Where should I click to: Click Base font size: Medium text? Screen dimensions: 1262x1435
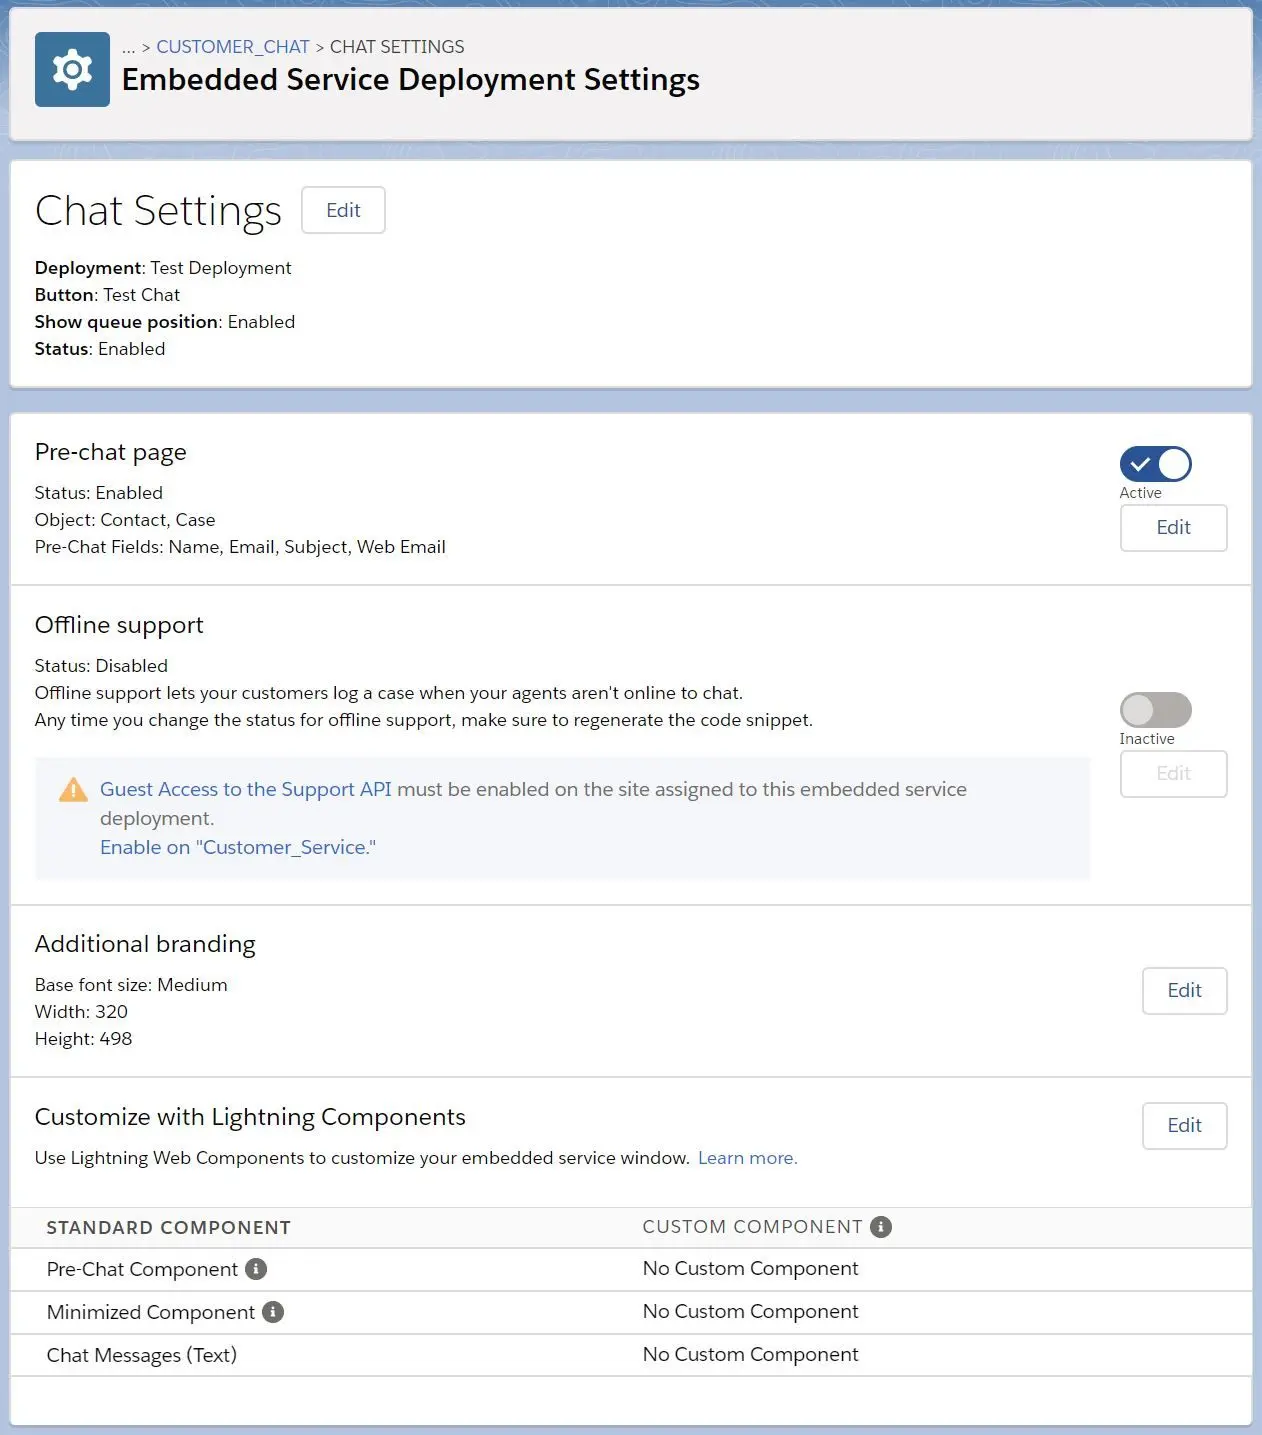(131, 985)
